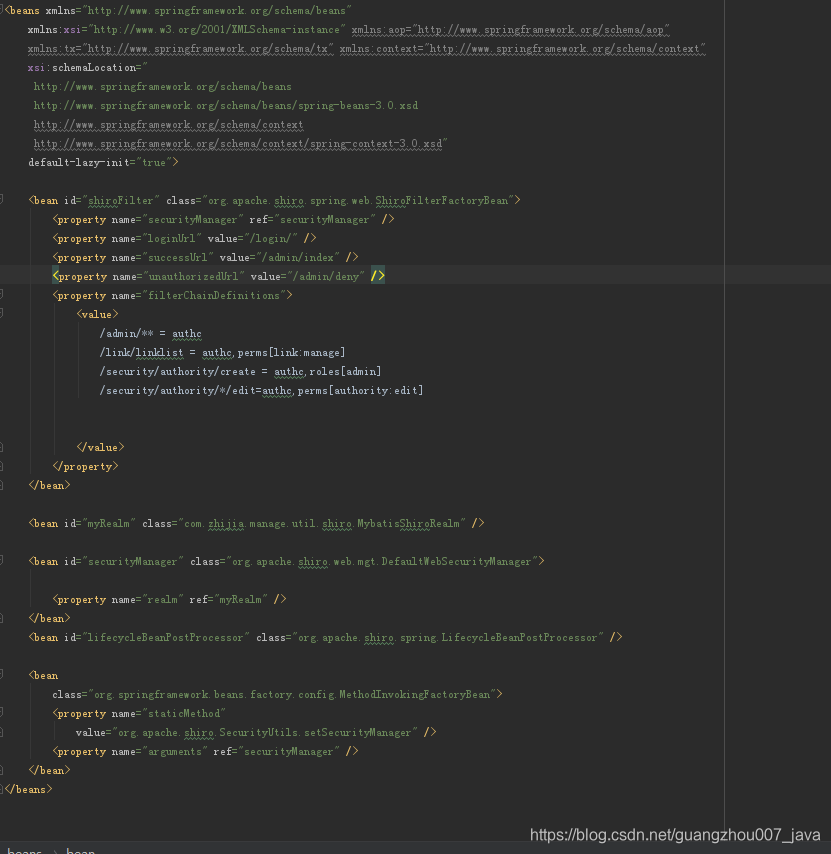Click the xmlns:aop namespace URL

(x=543, y=29)
